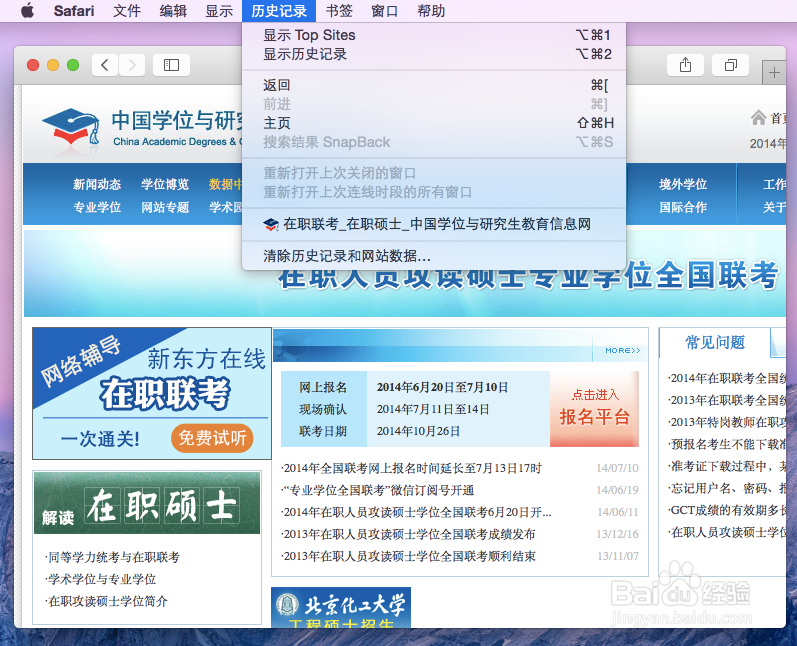Open news 2013年在职人员攻读硕士学位全国联考成绩发布
Viewport: 797px width, 646px height.
coord(409,534)
